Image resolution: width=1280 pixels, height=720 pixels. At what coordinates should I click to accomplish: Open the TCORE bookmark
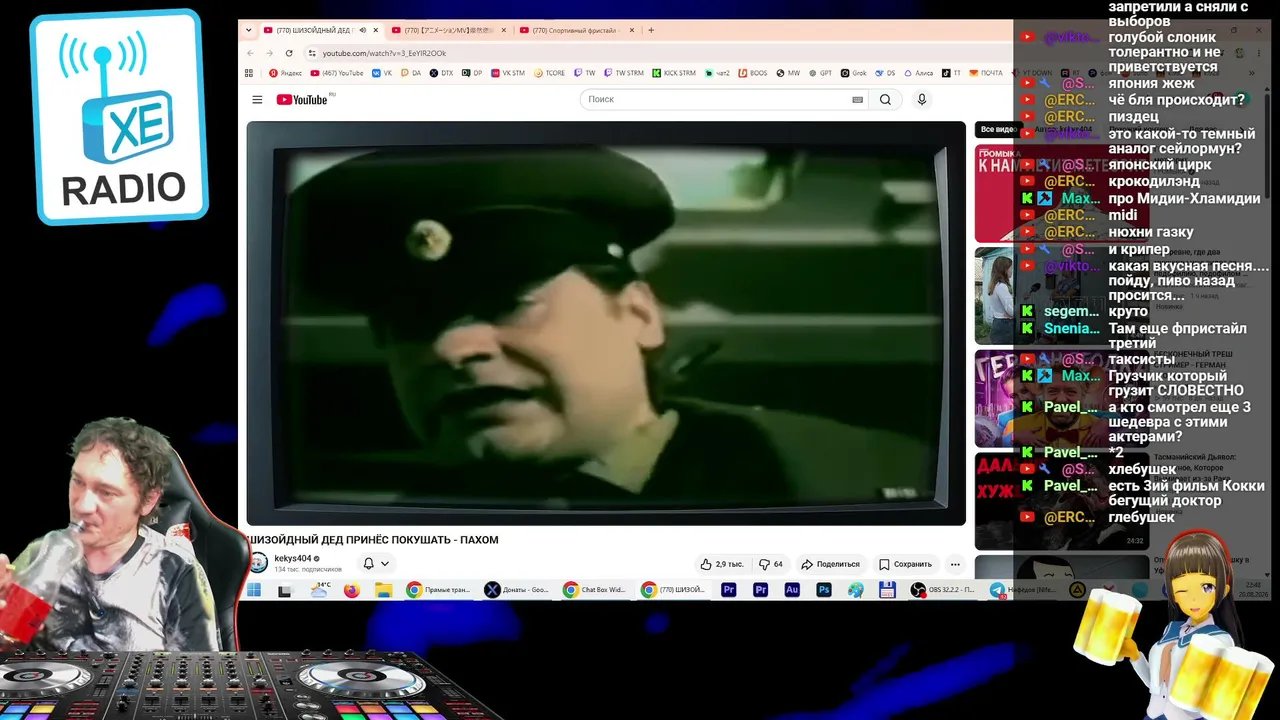[550, 73]
